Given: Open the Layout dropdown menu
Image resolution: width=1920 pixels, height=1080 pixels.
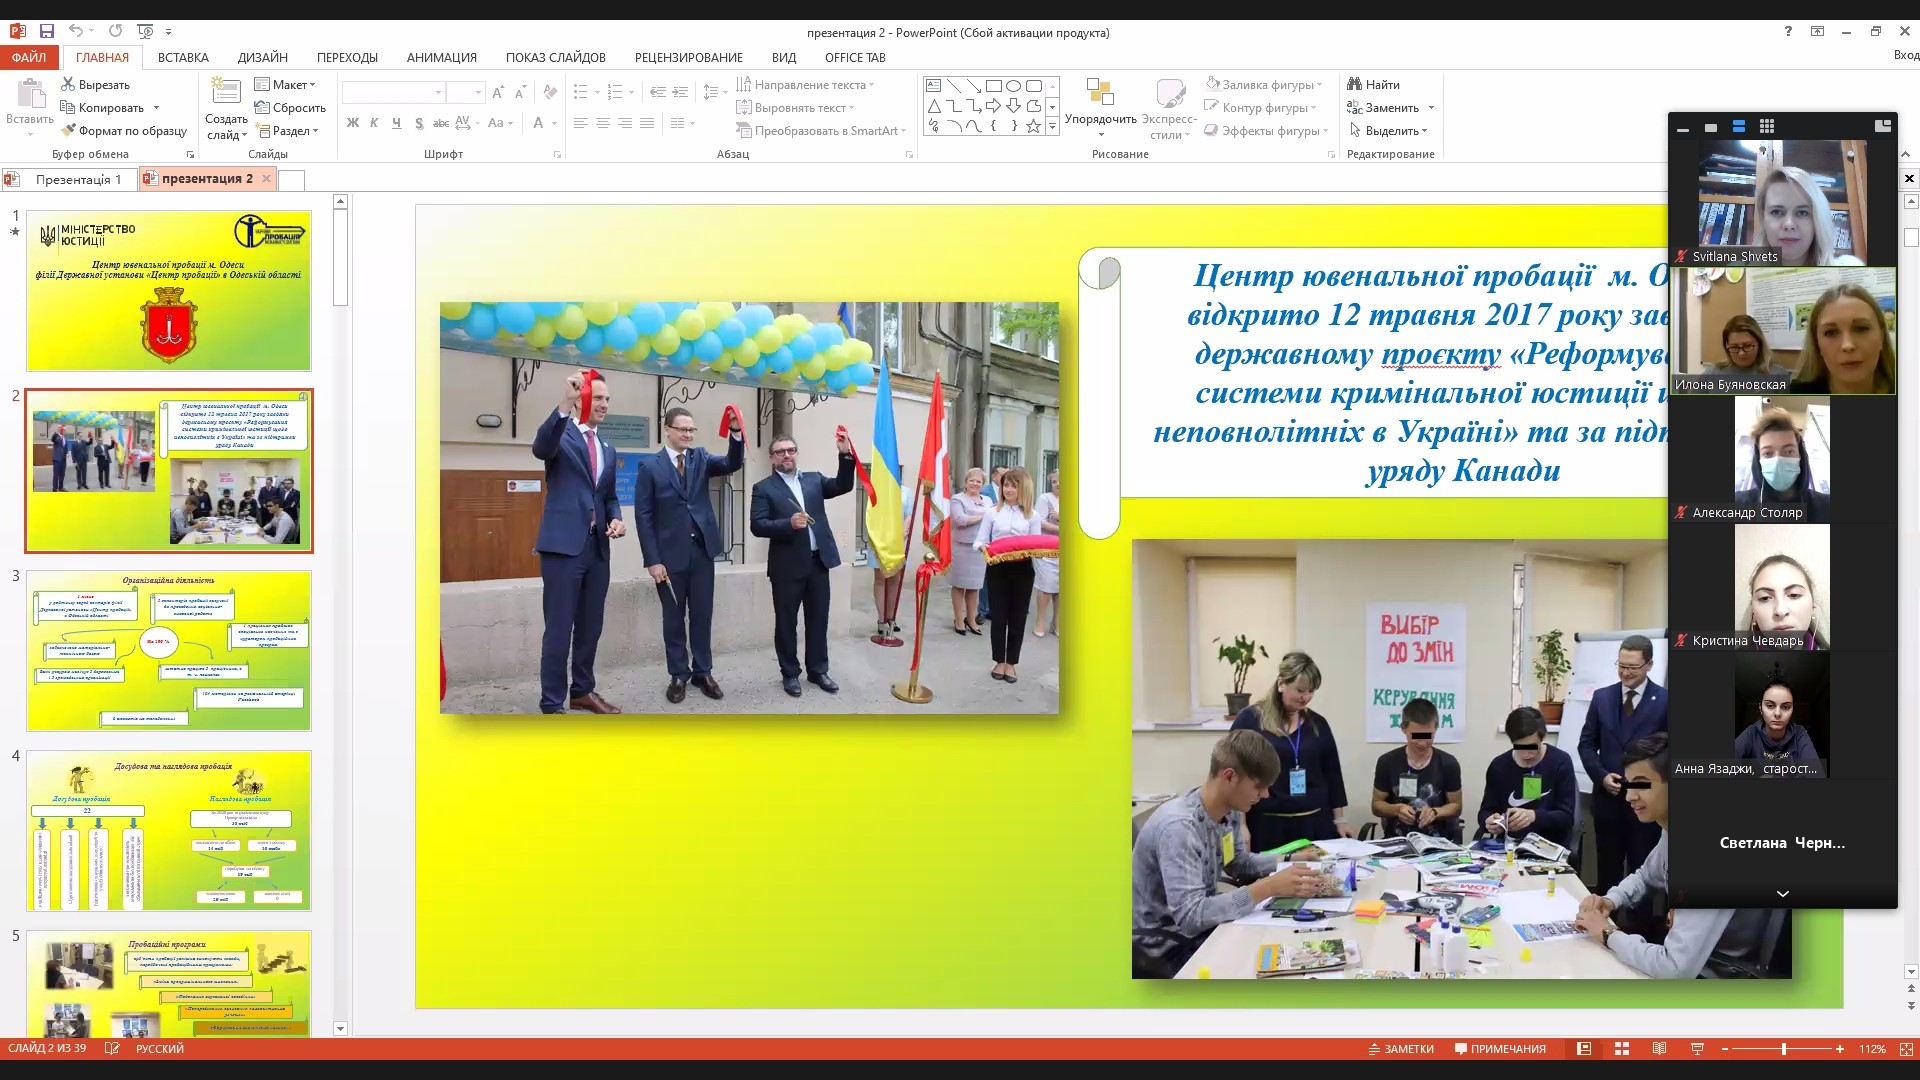Looking at the screenshot, I should (284, 85).
